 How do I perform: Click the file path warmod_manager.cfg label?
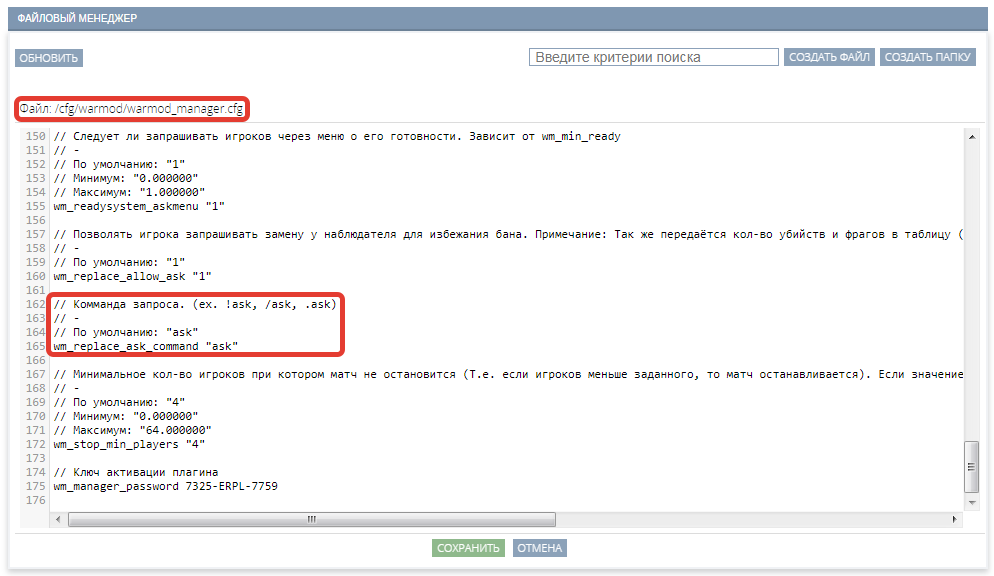131,109
